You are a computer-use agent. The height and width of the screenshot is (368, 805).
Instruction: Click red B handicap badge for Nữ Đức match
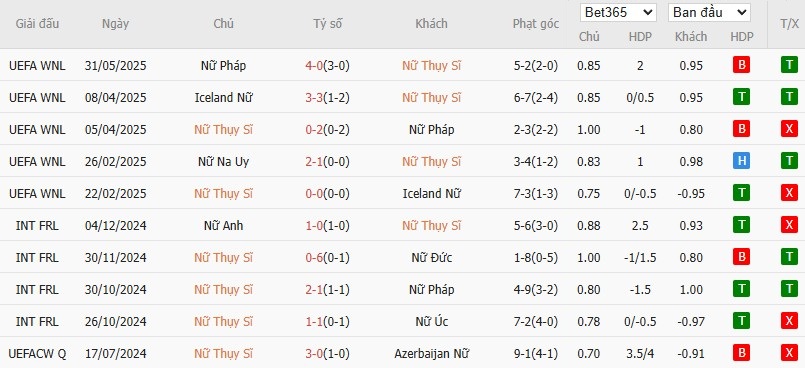[741, 257]
